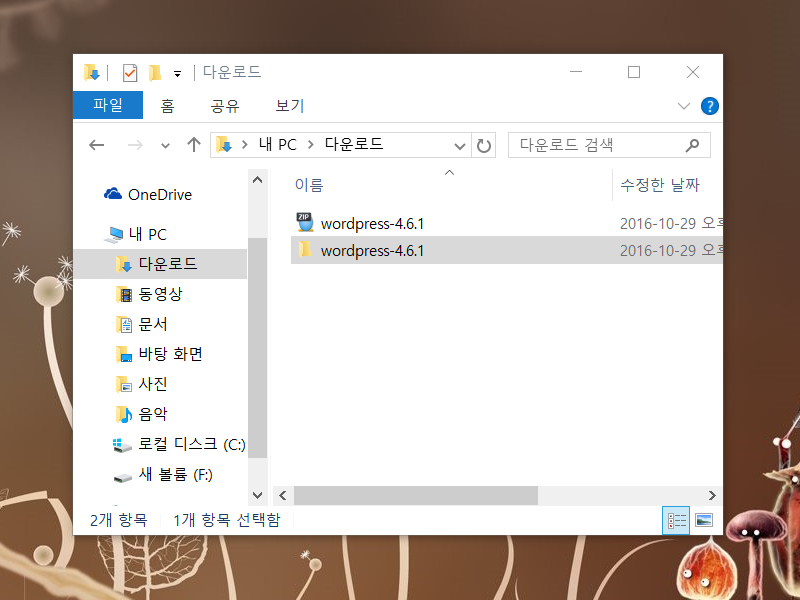Go forward with the right arrow
Image resolution: width=800 pixels, height=600 pixels.
pos(135,145)
